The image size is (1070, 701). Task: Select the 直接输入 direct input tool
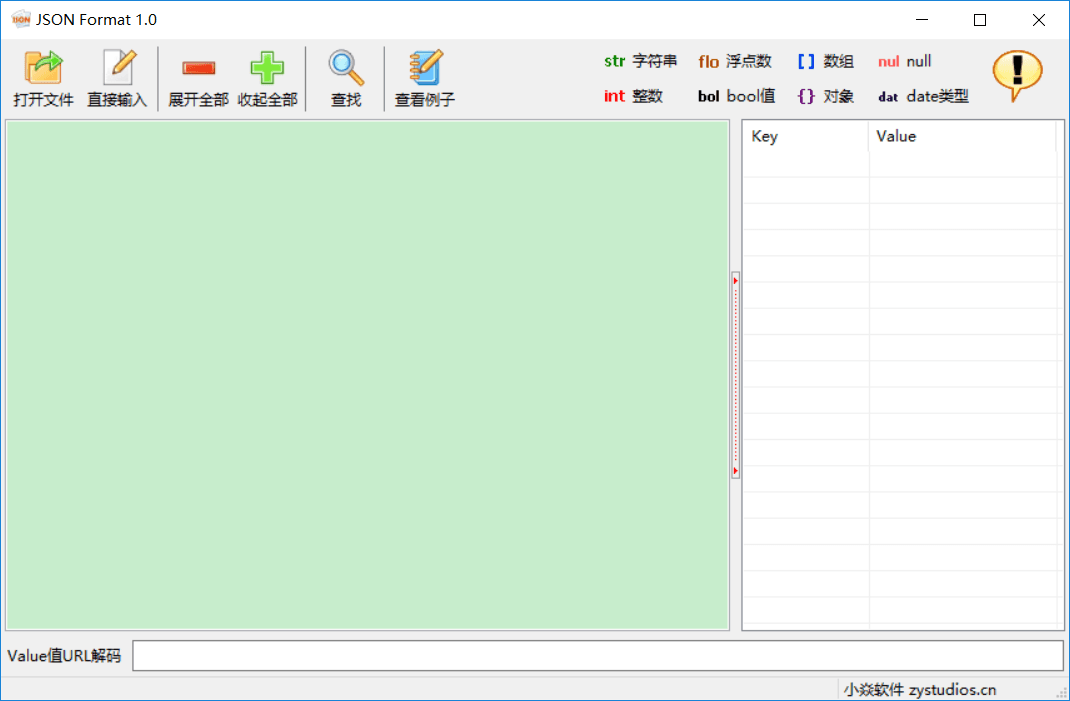pyautogui.click(x=117, y=78)
